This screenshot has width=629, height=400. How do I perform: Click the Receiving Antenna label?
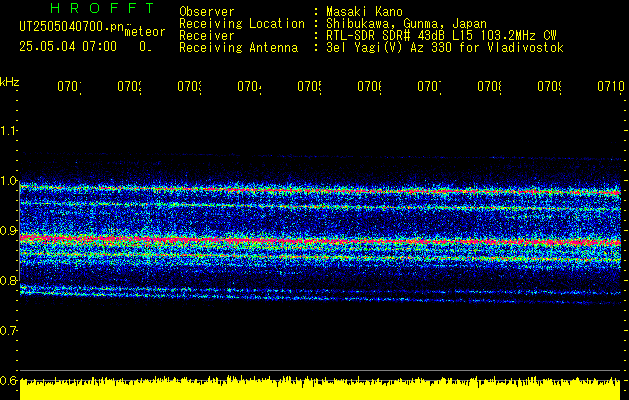(x=239, y=48)
